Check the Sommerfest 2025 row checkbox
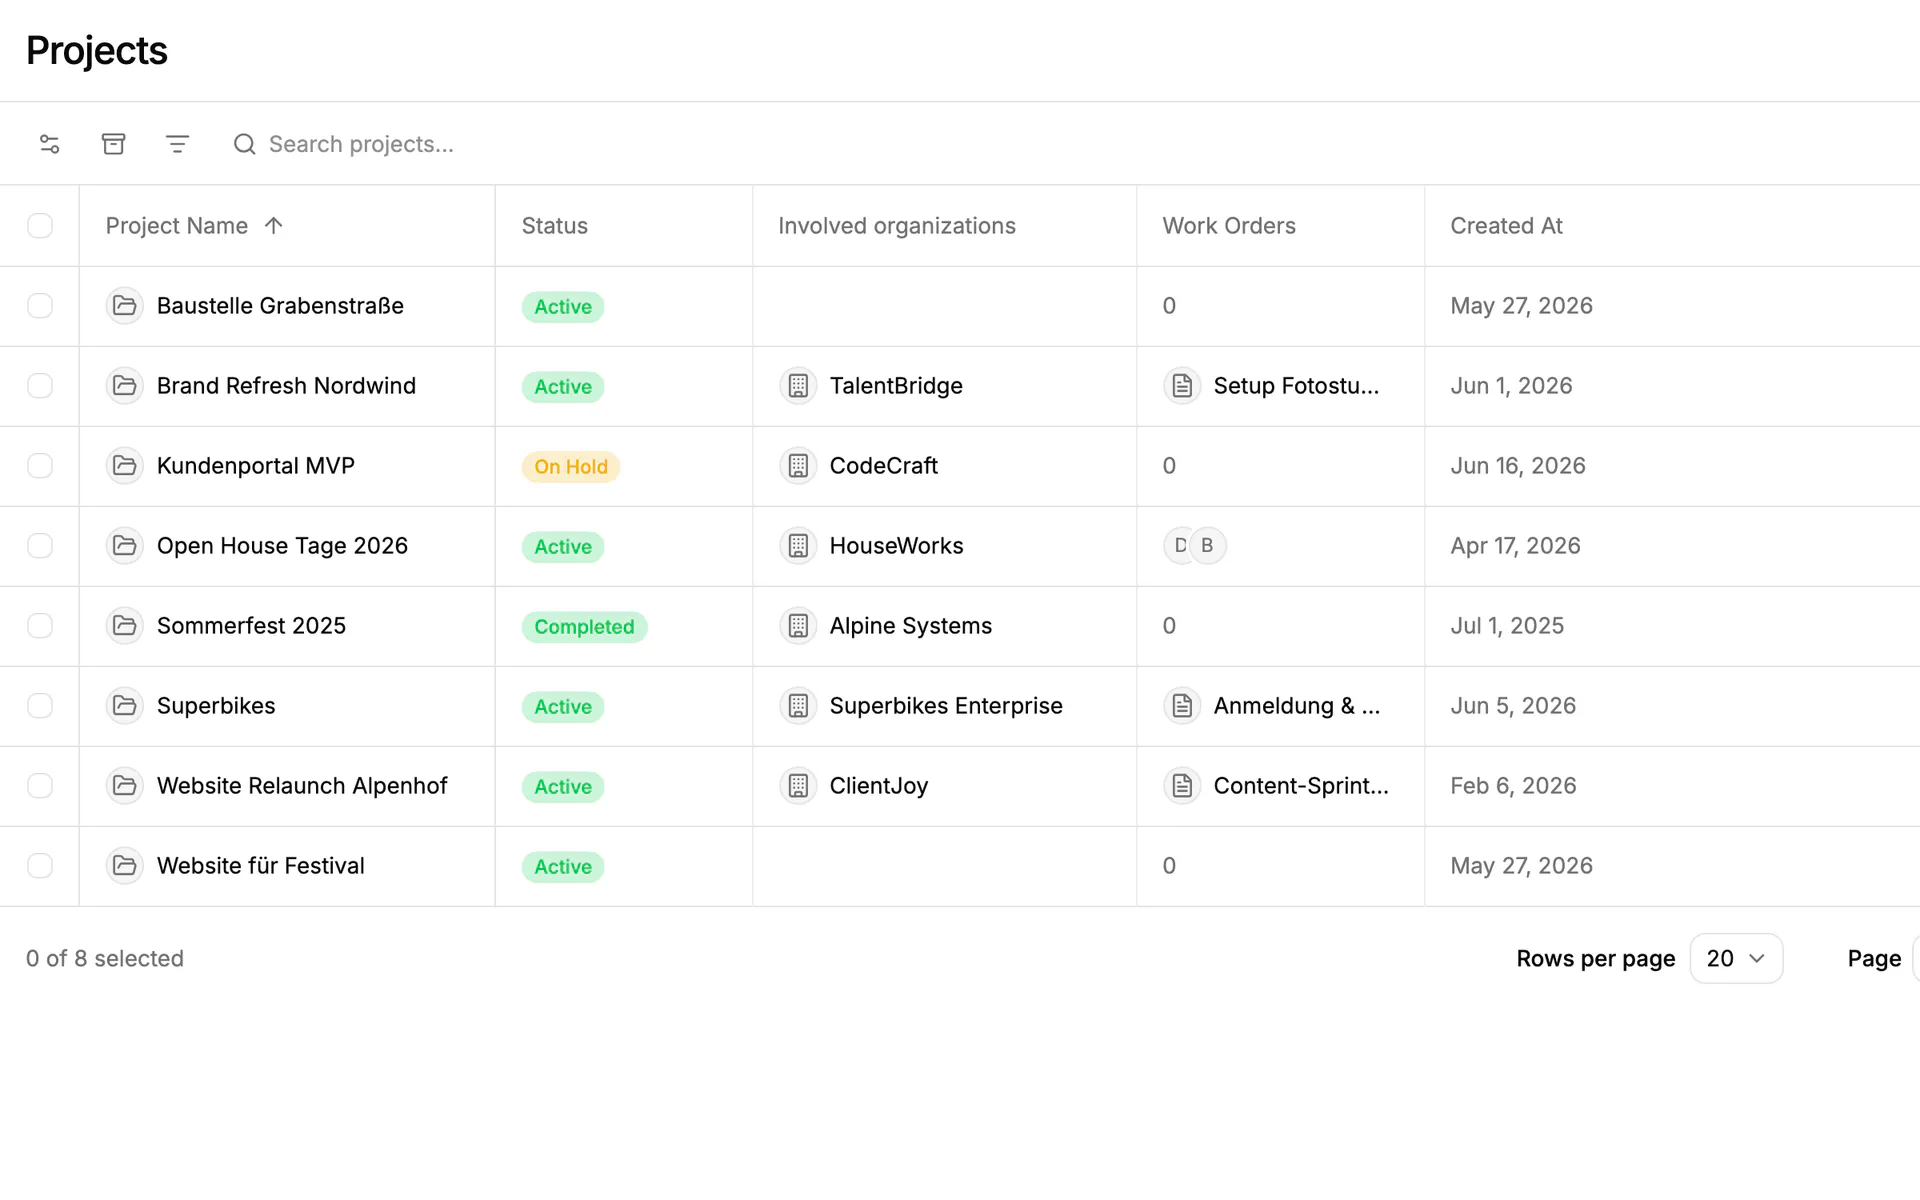 click(x=40, y=625)
